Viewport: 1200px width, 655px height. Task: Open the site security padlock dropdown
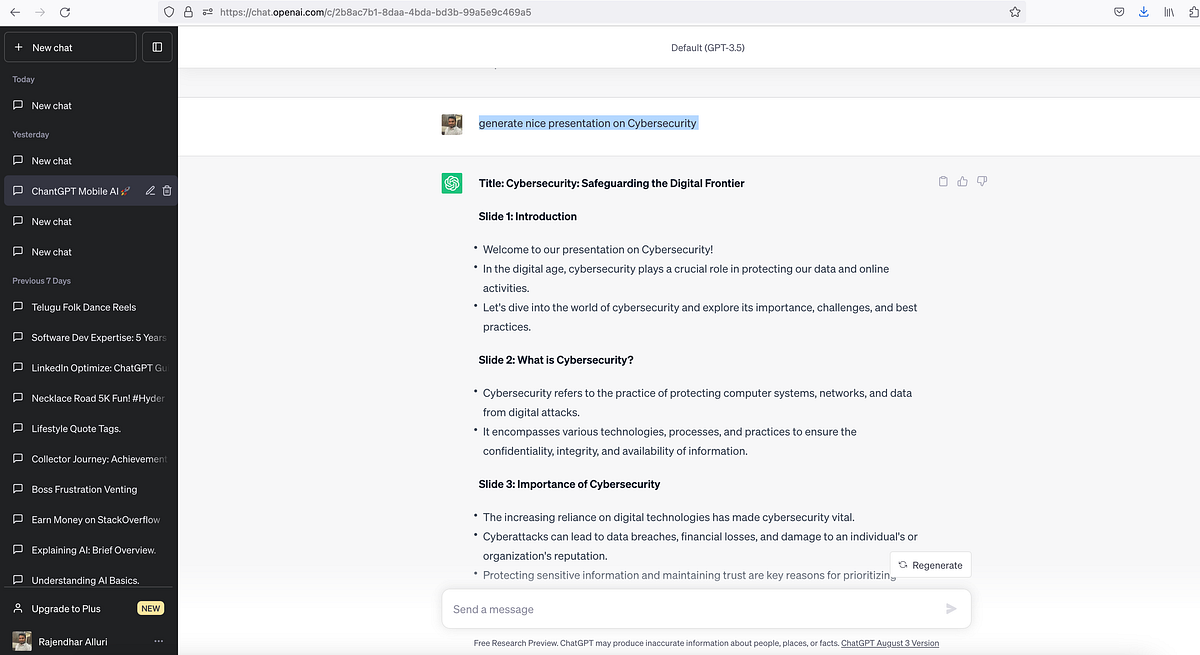click(x=188, y=12)
